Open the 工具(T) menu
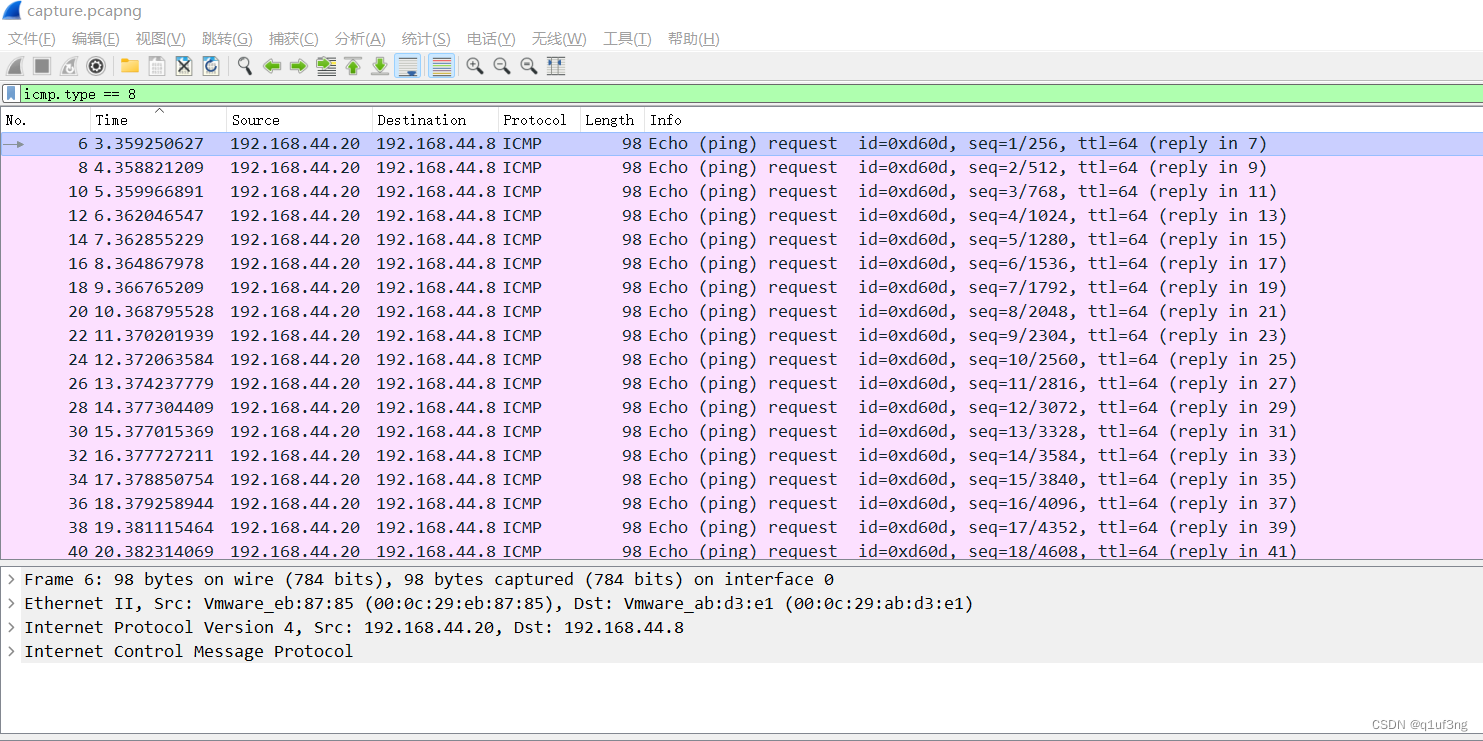The width and height of the screenshot is (1483, 741). pos(627,39)
